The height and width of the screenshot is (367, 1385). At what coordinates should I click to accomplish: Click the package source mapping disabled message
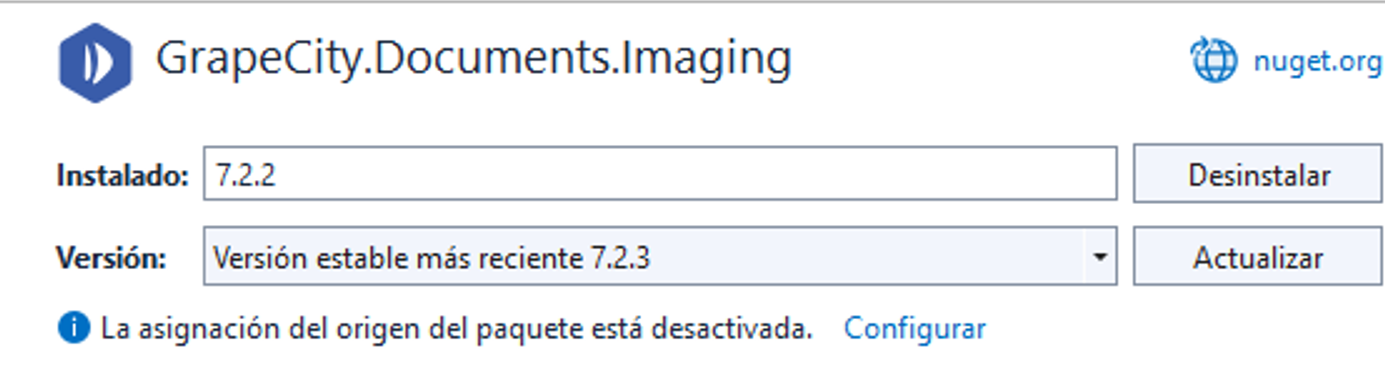457,328
